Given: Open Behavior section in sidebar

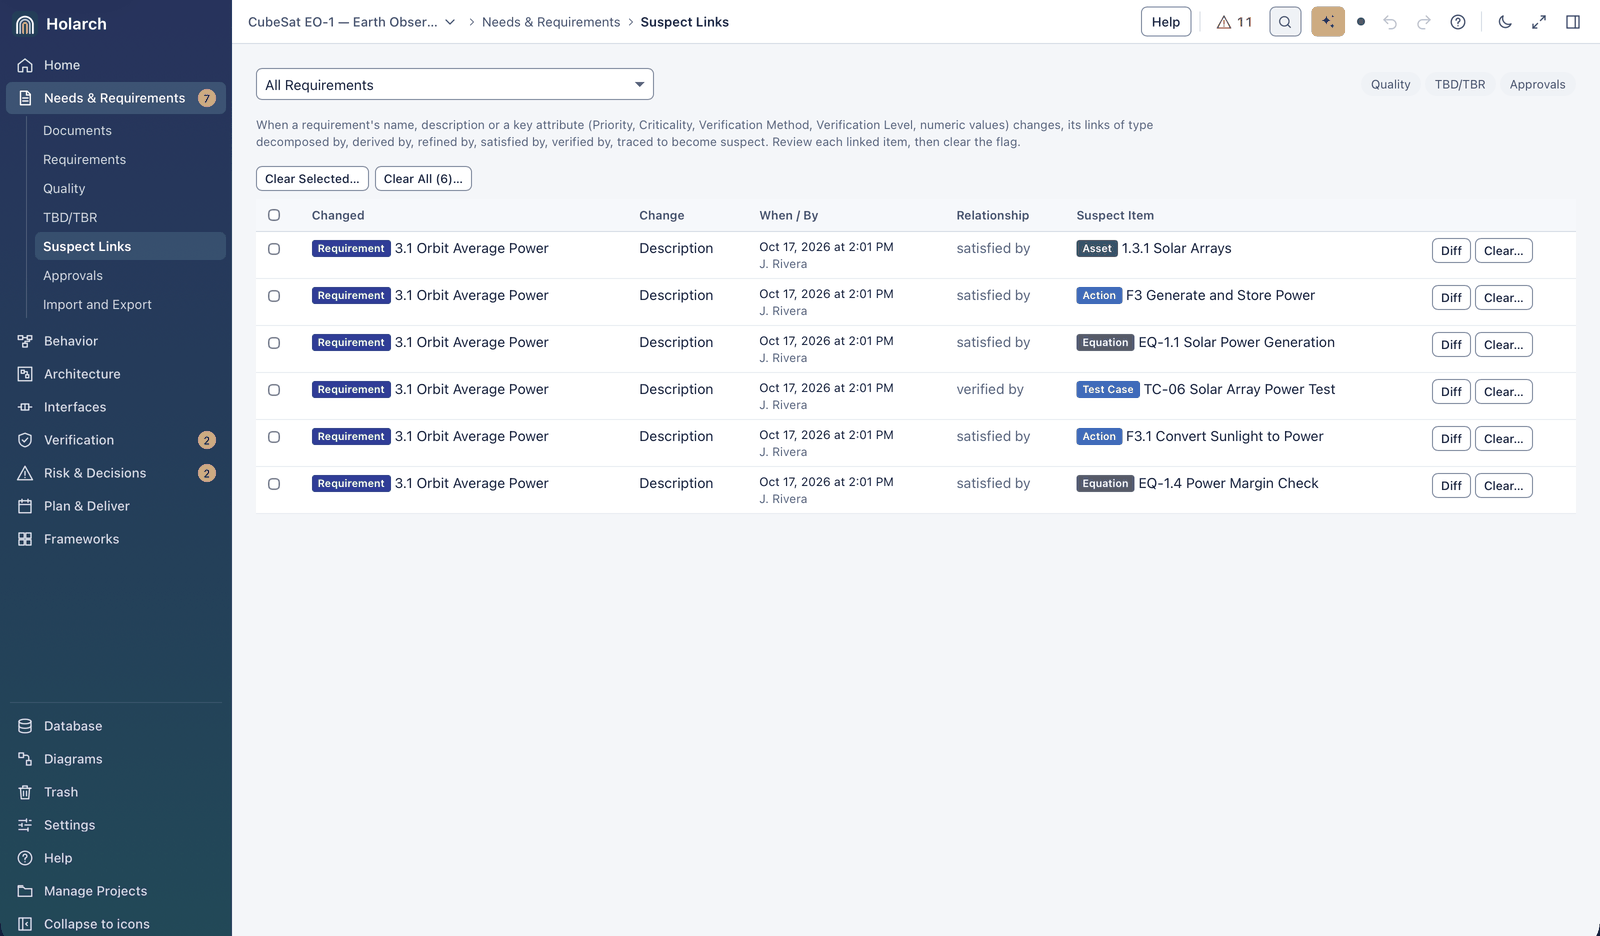Looking at the screenshot, I should (116, 341).
